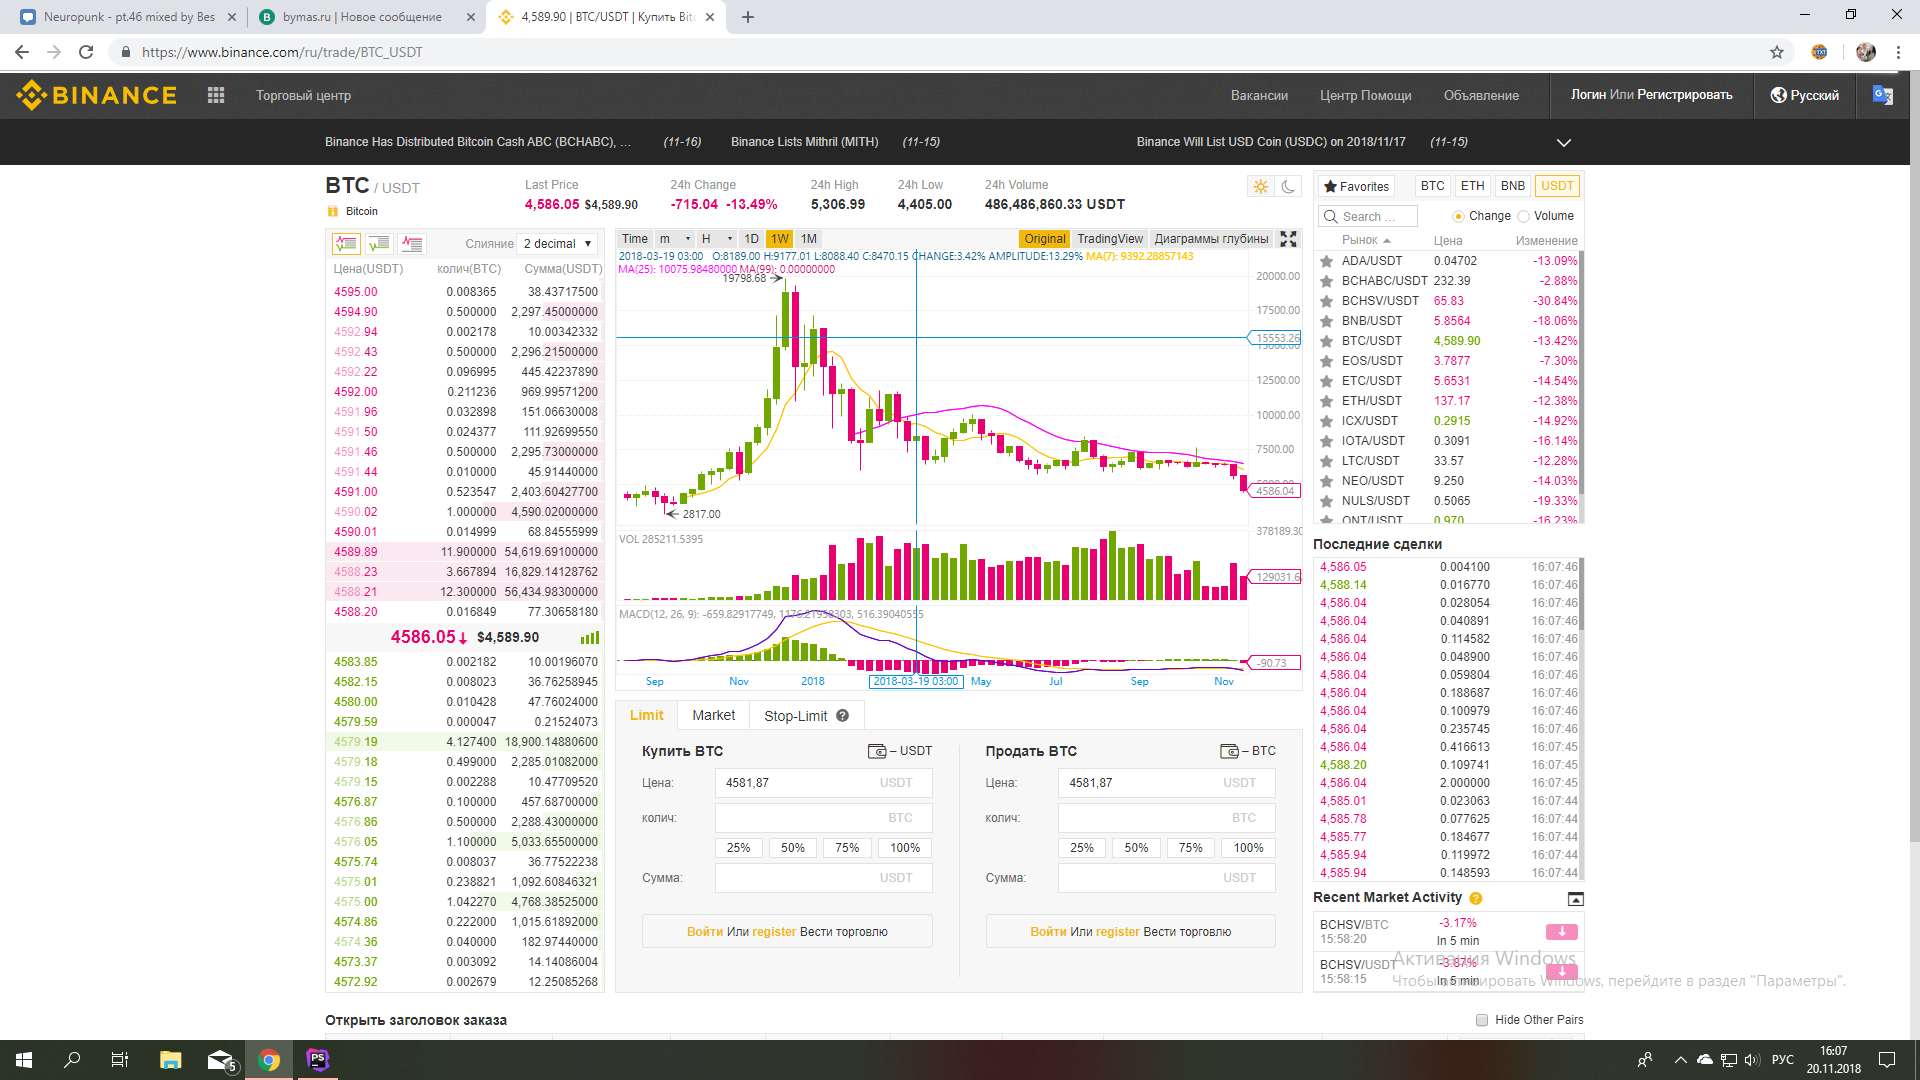The height and width of the screenshot is (1080, 1920).
Task: Click the market Search field
Action: tap(1368, 216)
